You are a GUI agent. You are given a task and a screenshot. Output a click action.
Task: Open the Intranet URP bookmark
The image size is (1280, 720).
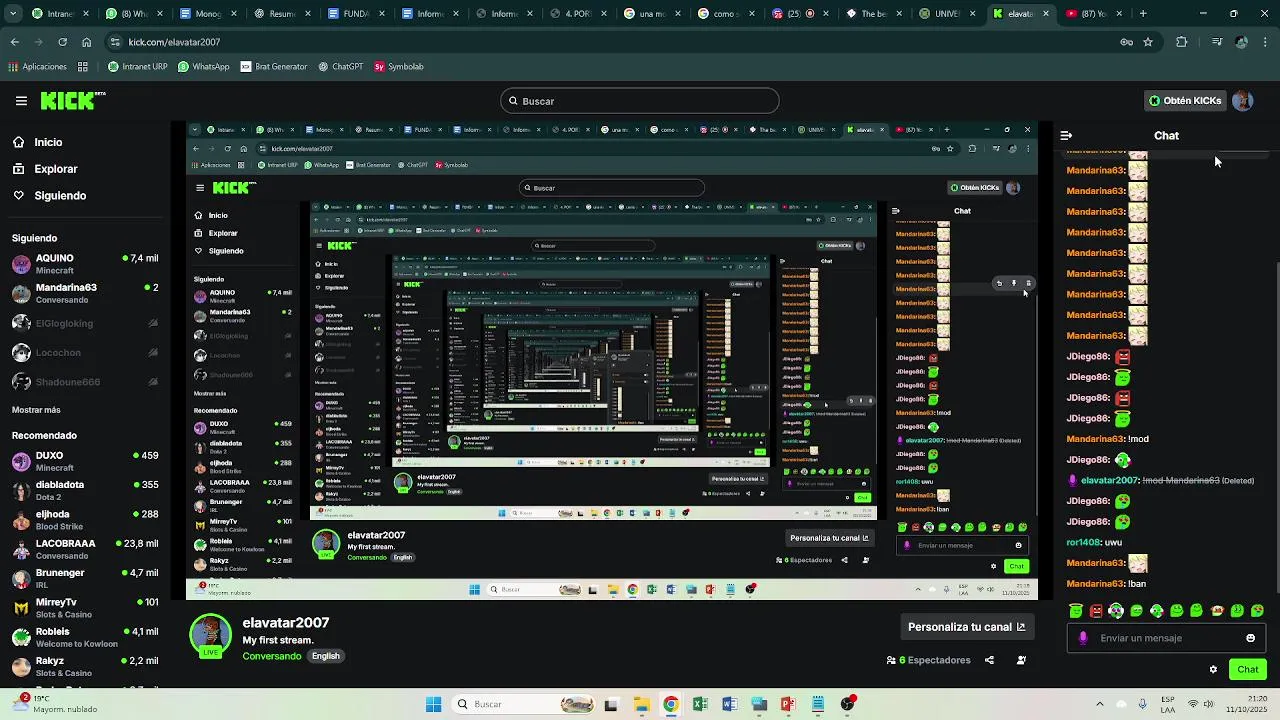point(137,67)
